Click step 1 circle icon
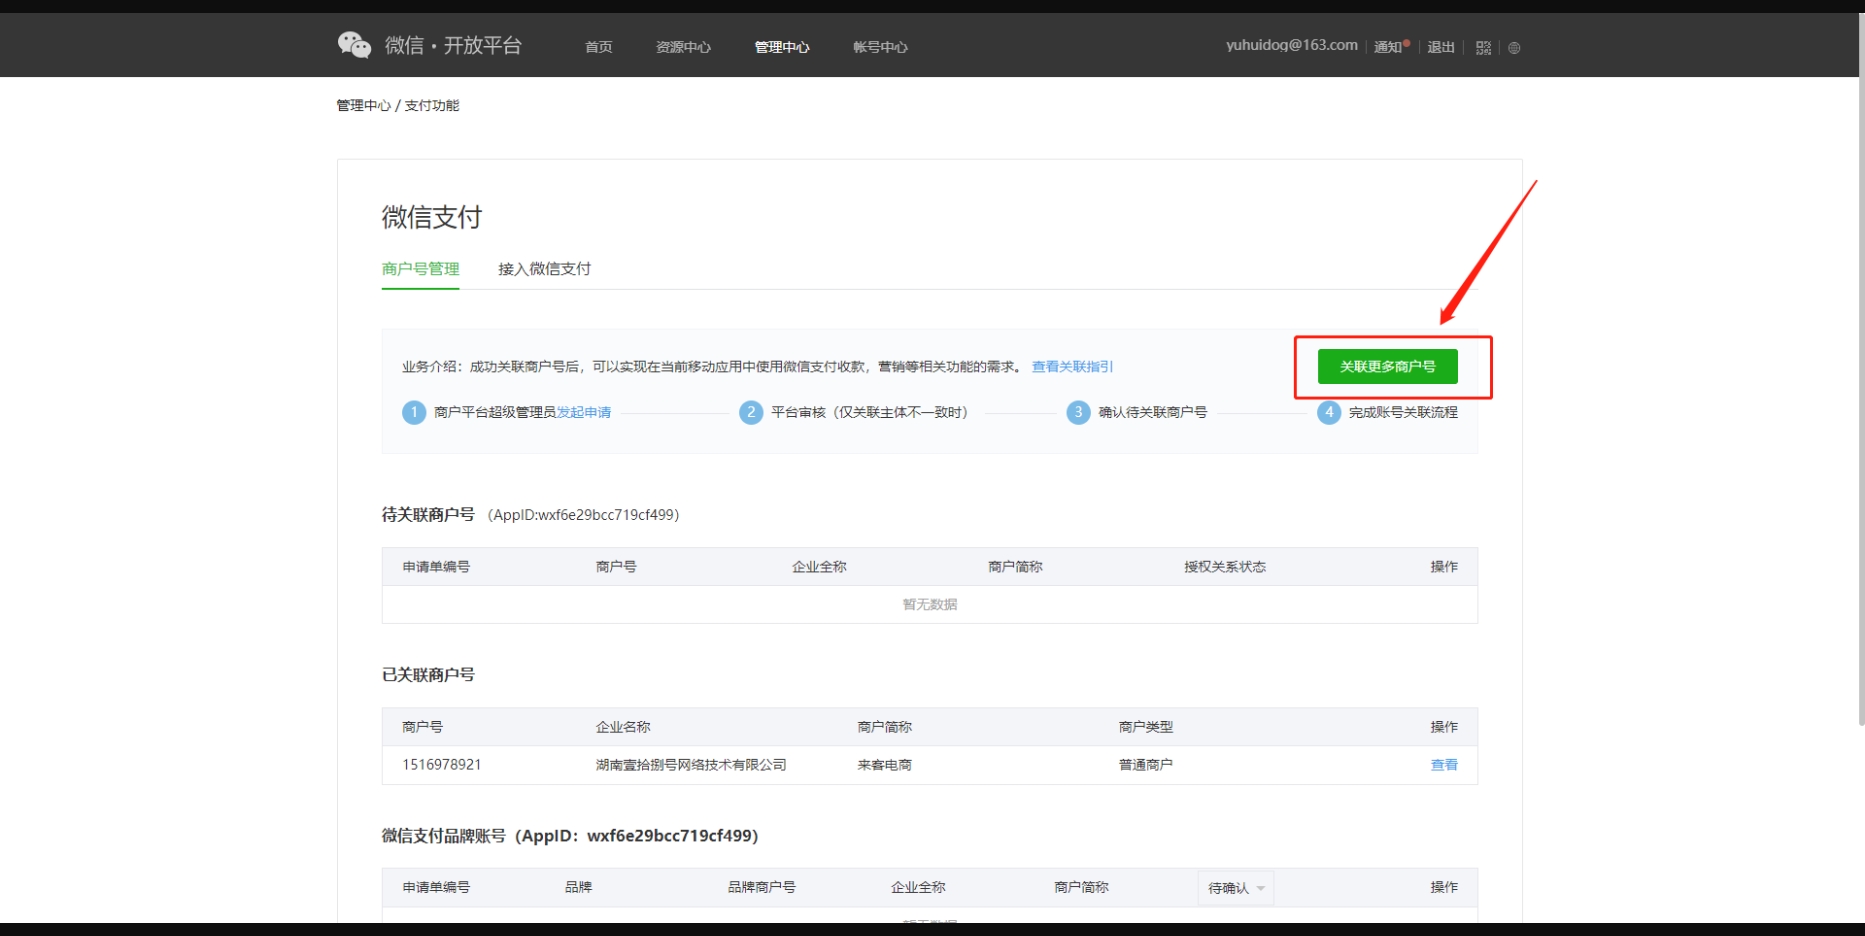Viewport: 1865px width, 936px height. pos(414,412)
